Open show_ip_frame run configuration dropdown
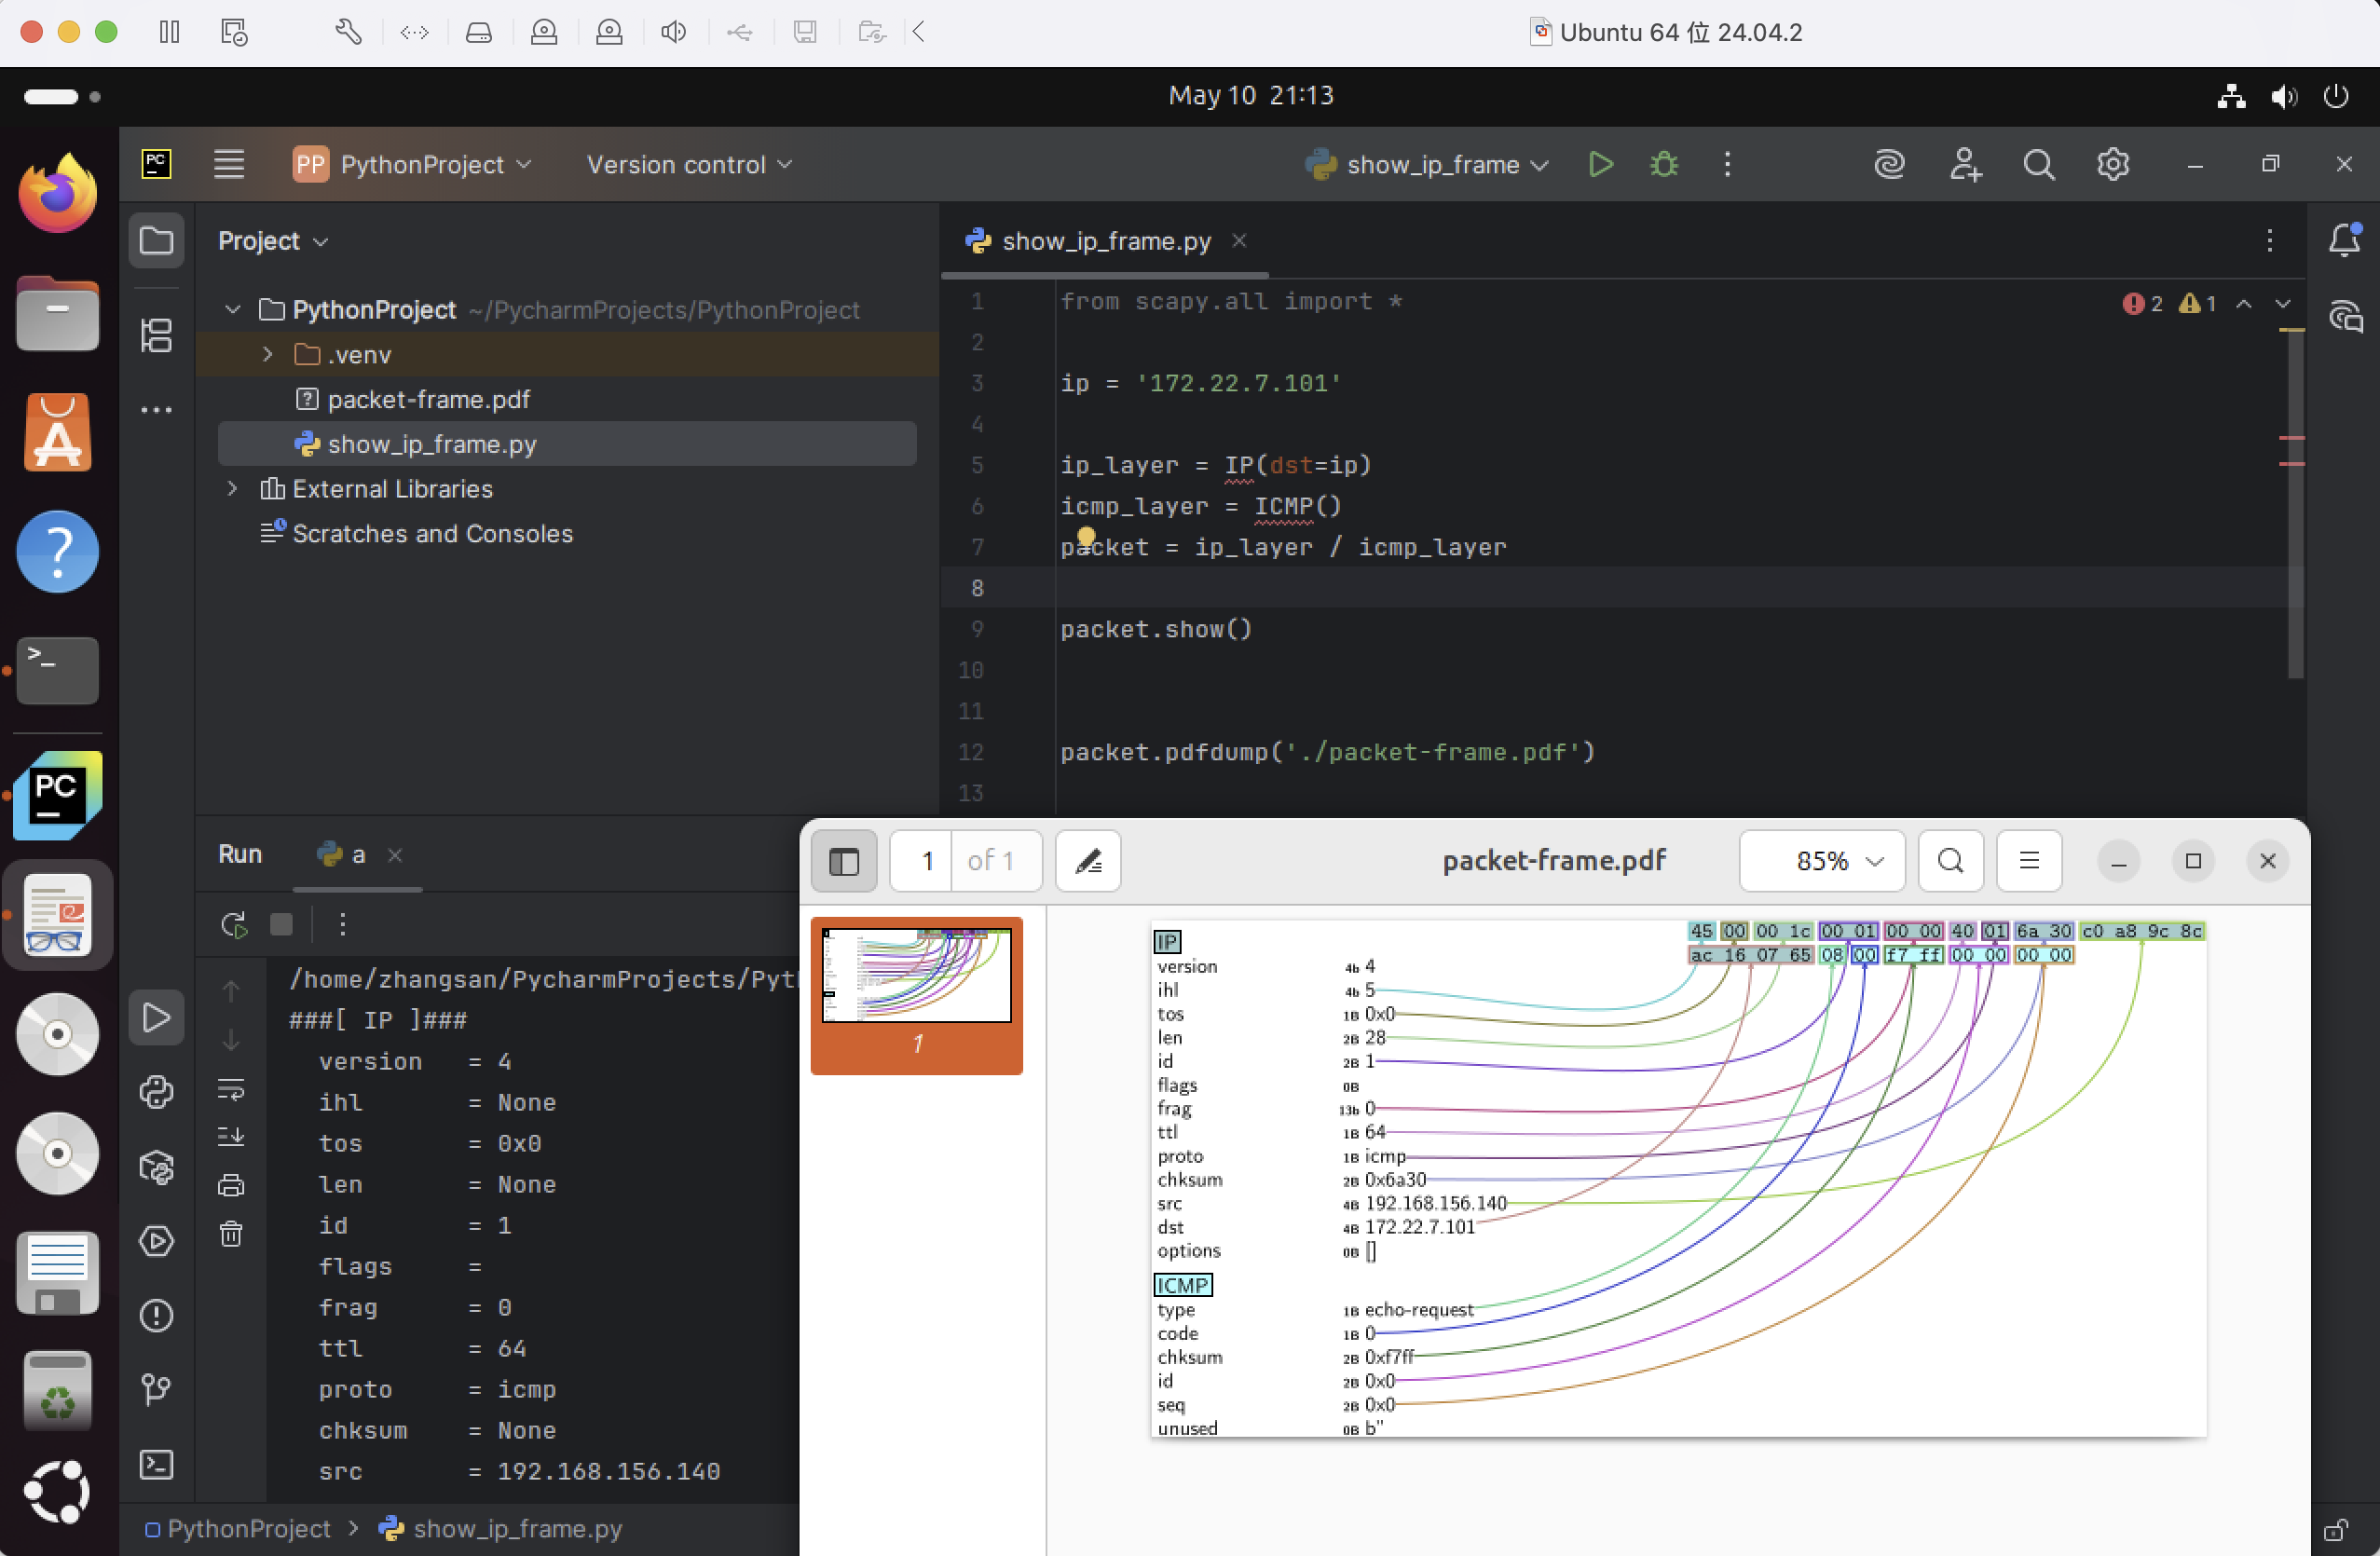Viewport: 2380px width, 1556px height. pos(1432,164)
